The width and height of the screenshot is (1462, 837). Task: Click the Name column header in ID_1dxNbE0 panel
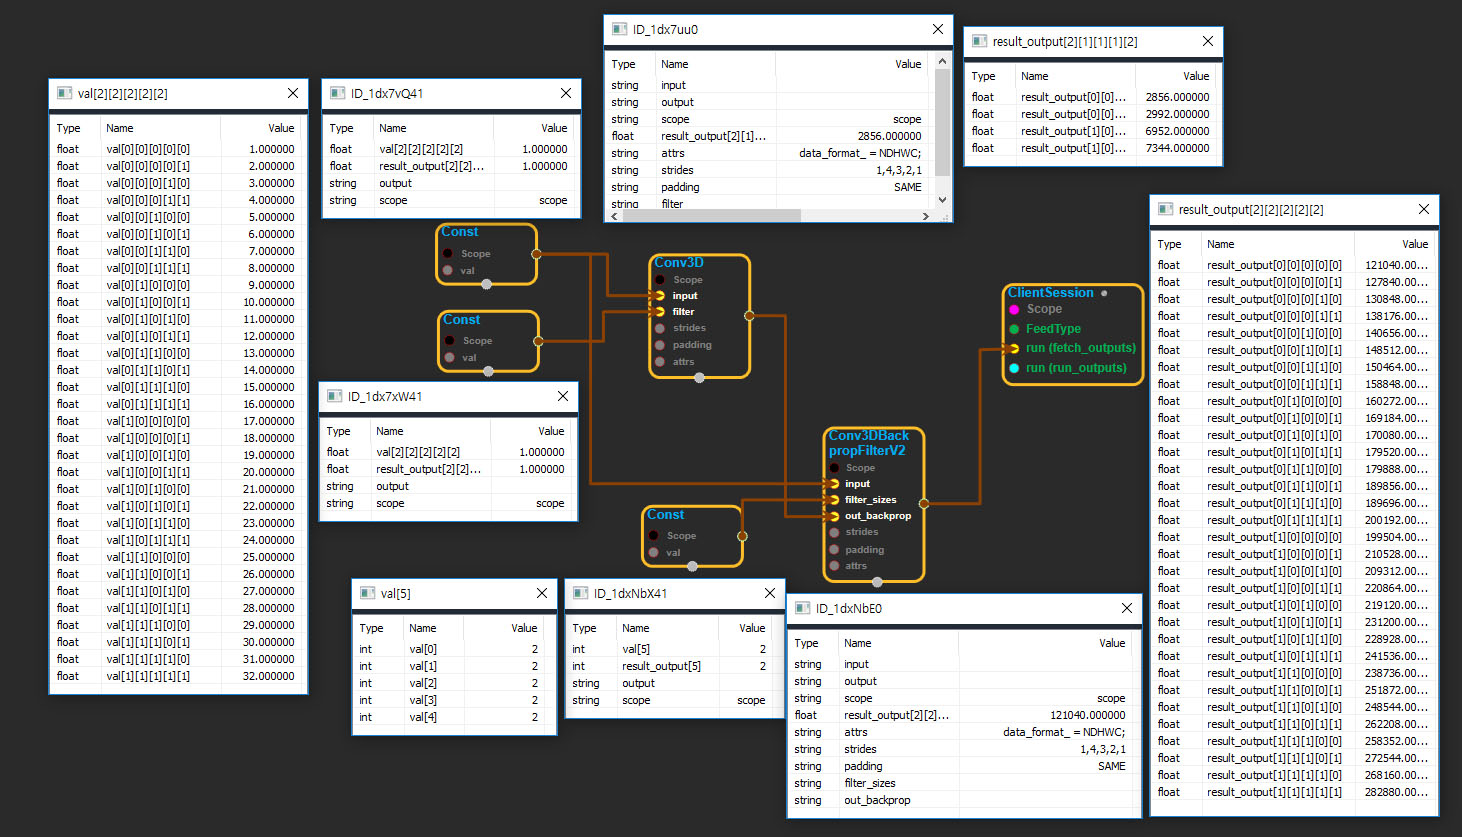tap(857, 643)
